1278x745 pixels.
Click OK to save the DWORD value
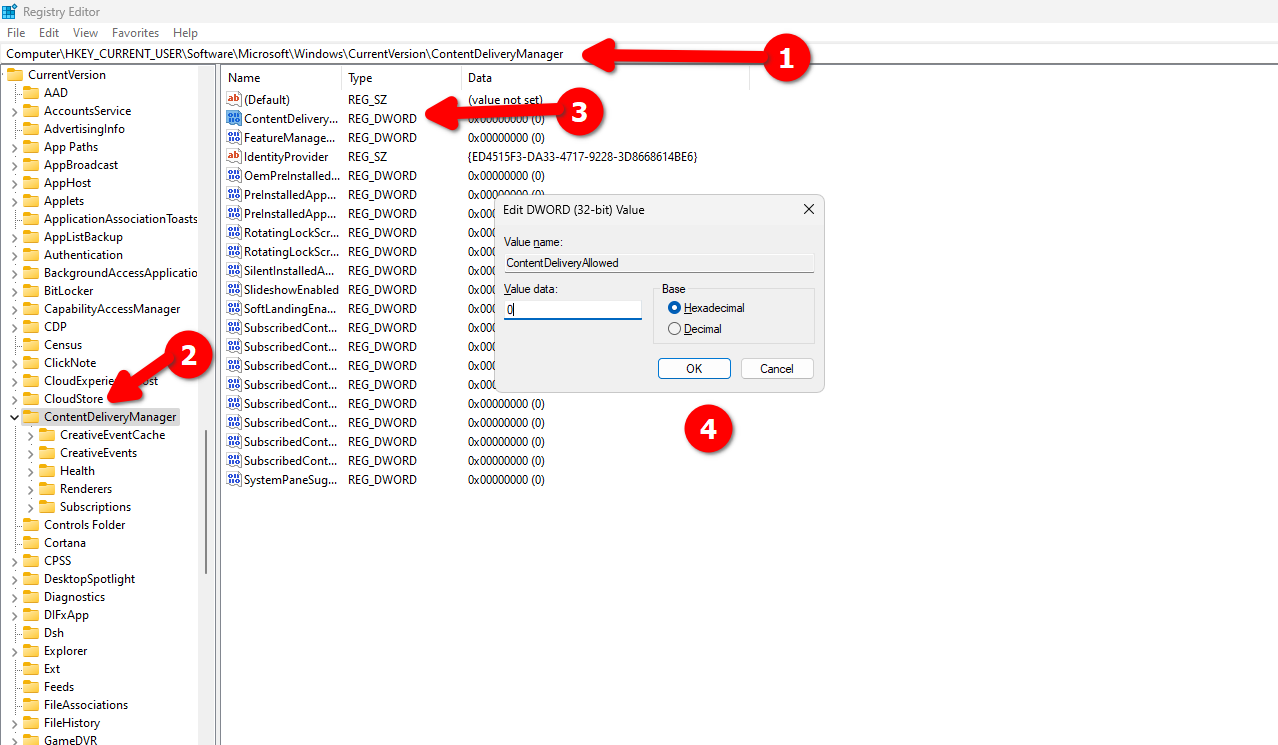693,368
